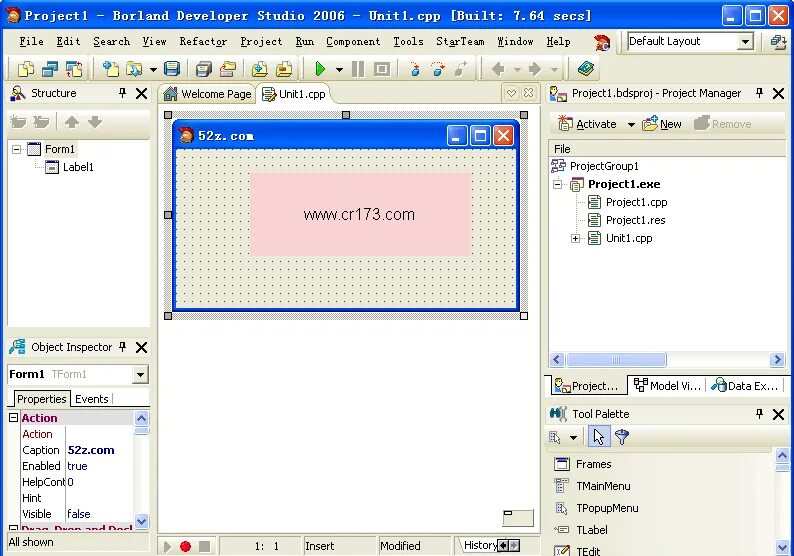Open the Tool Palette categories dropdown arrow

click(x=573, y=438)
